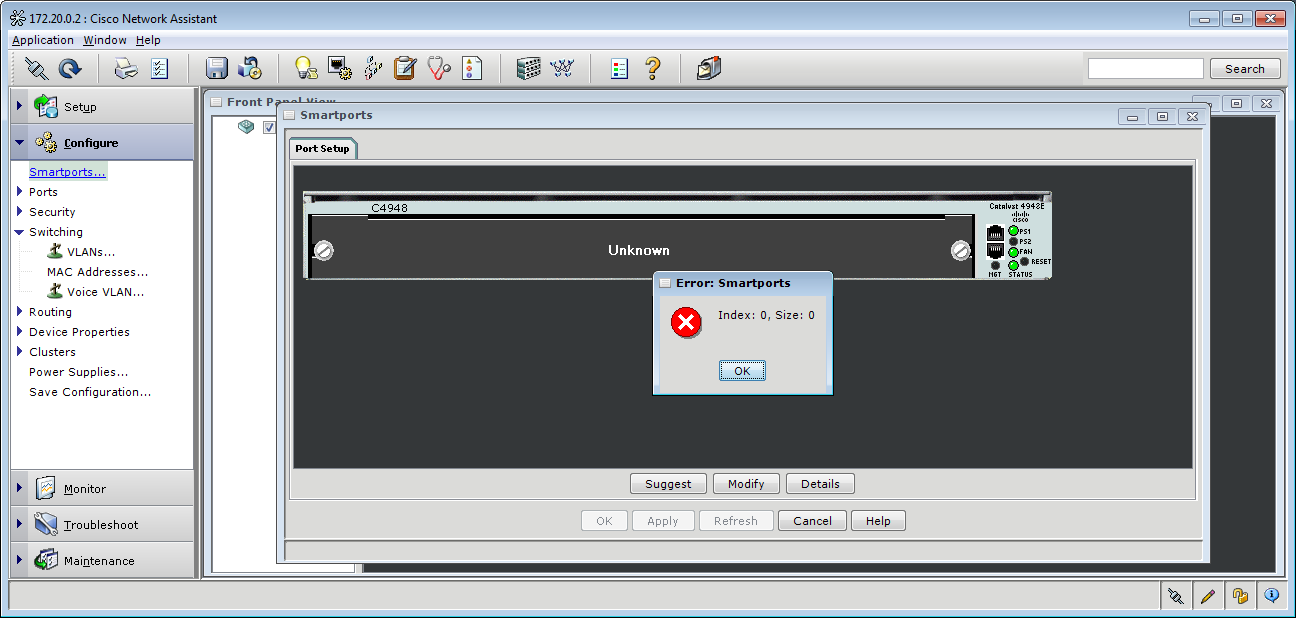Click the pencil icon in status bar
Viewport: 1296px width, 618px height.
[1208, 596]
